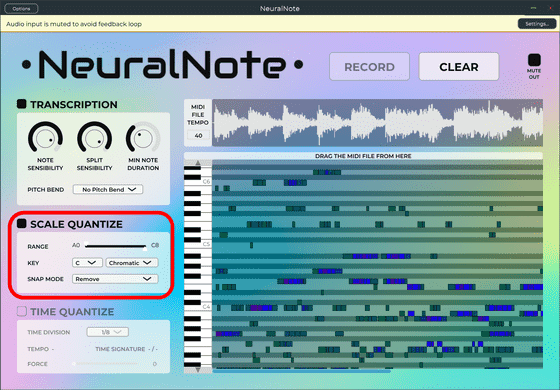Viewport: 560px width, 390px height.
Task: Open the key root note C dropdown
Action: (87, 263)
